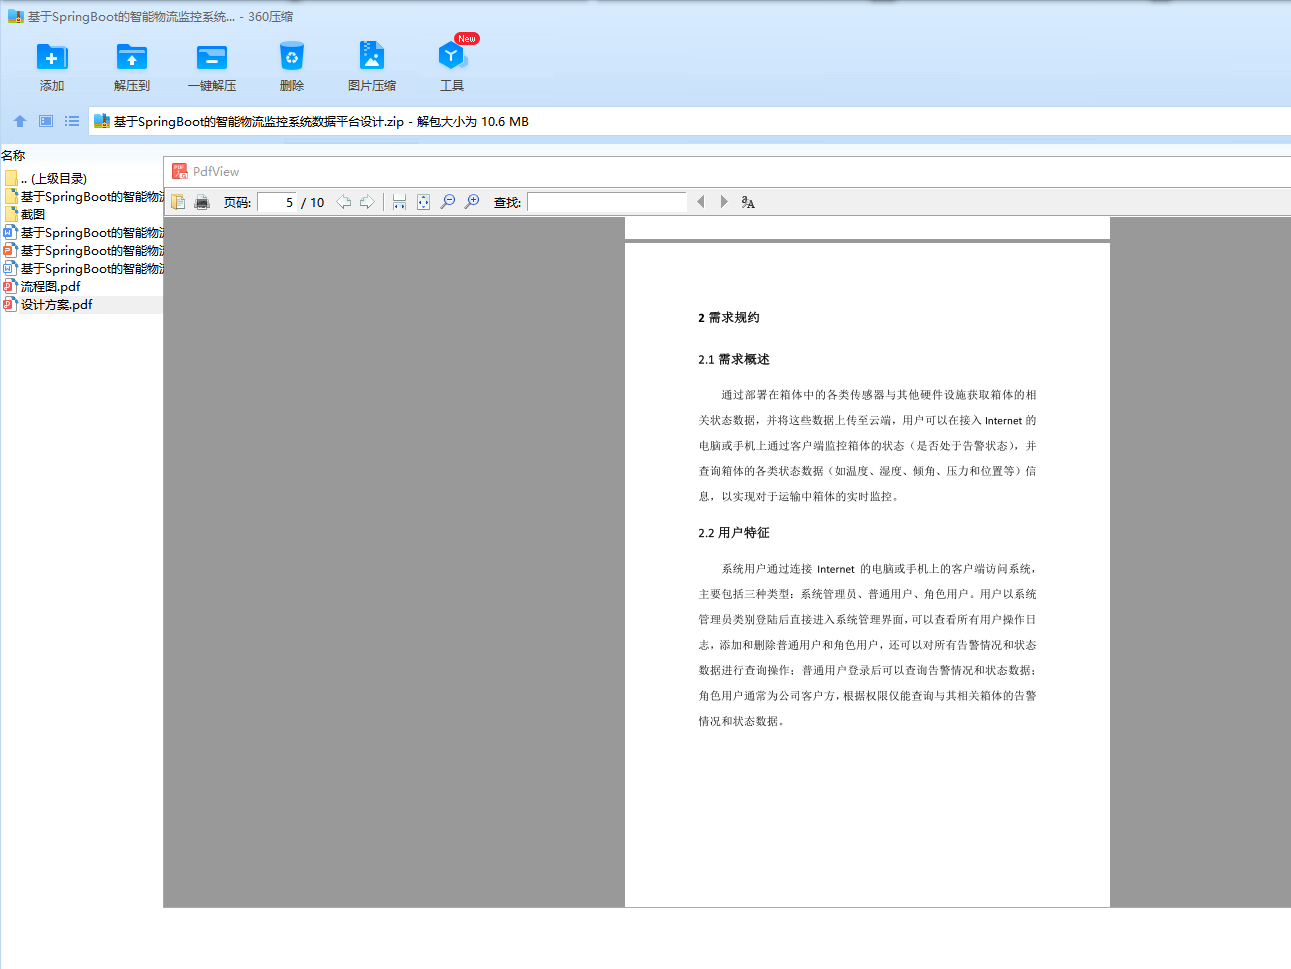Viewport: 1291px width, 969px height.
Task: Open the 工具 (Tools) icon with New badge
Action: 451,55
